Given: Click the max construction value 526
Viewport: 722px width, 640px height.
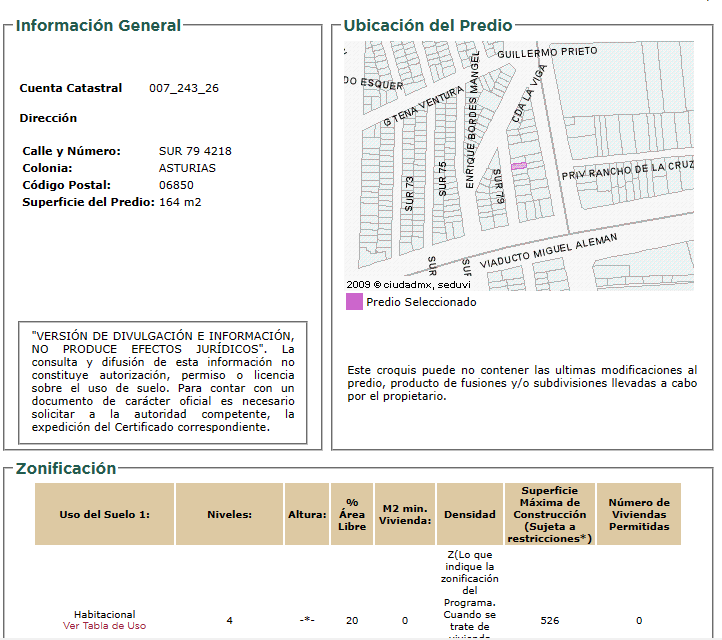Looking at the screenshot, I should pos(550,621).
